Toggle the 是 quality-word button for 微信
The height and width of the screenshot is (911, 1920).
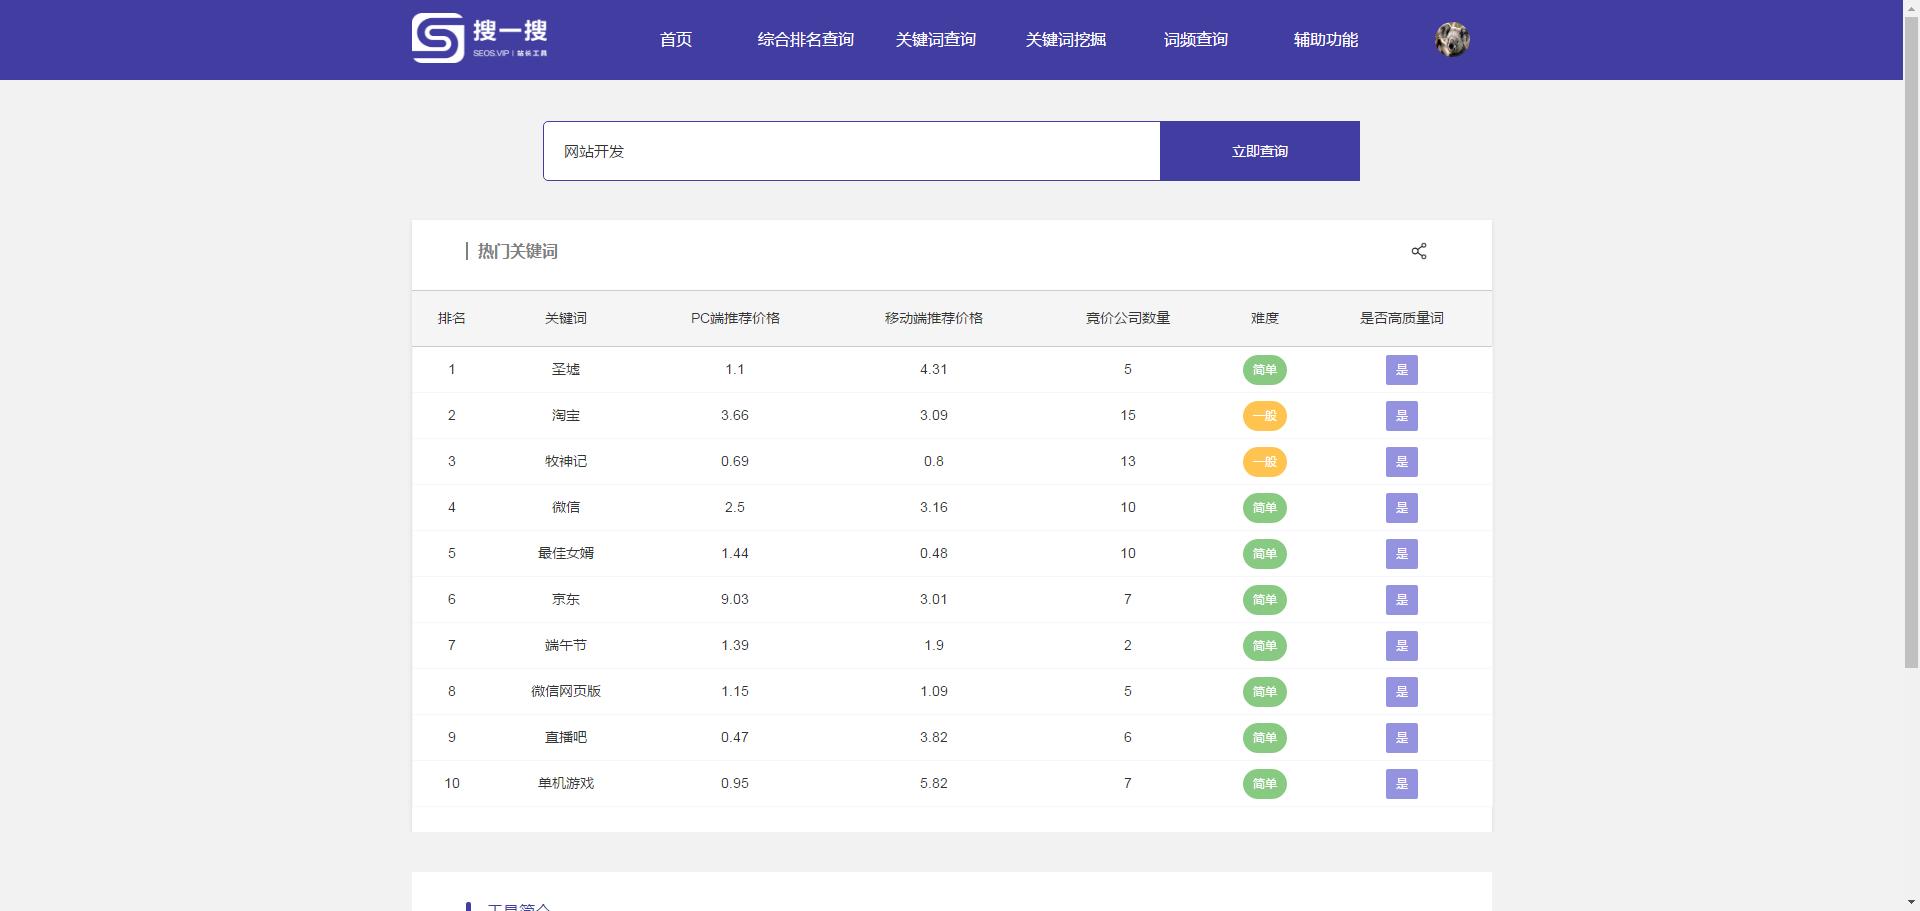[x=1402, y=507]
